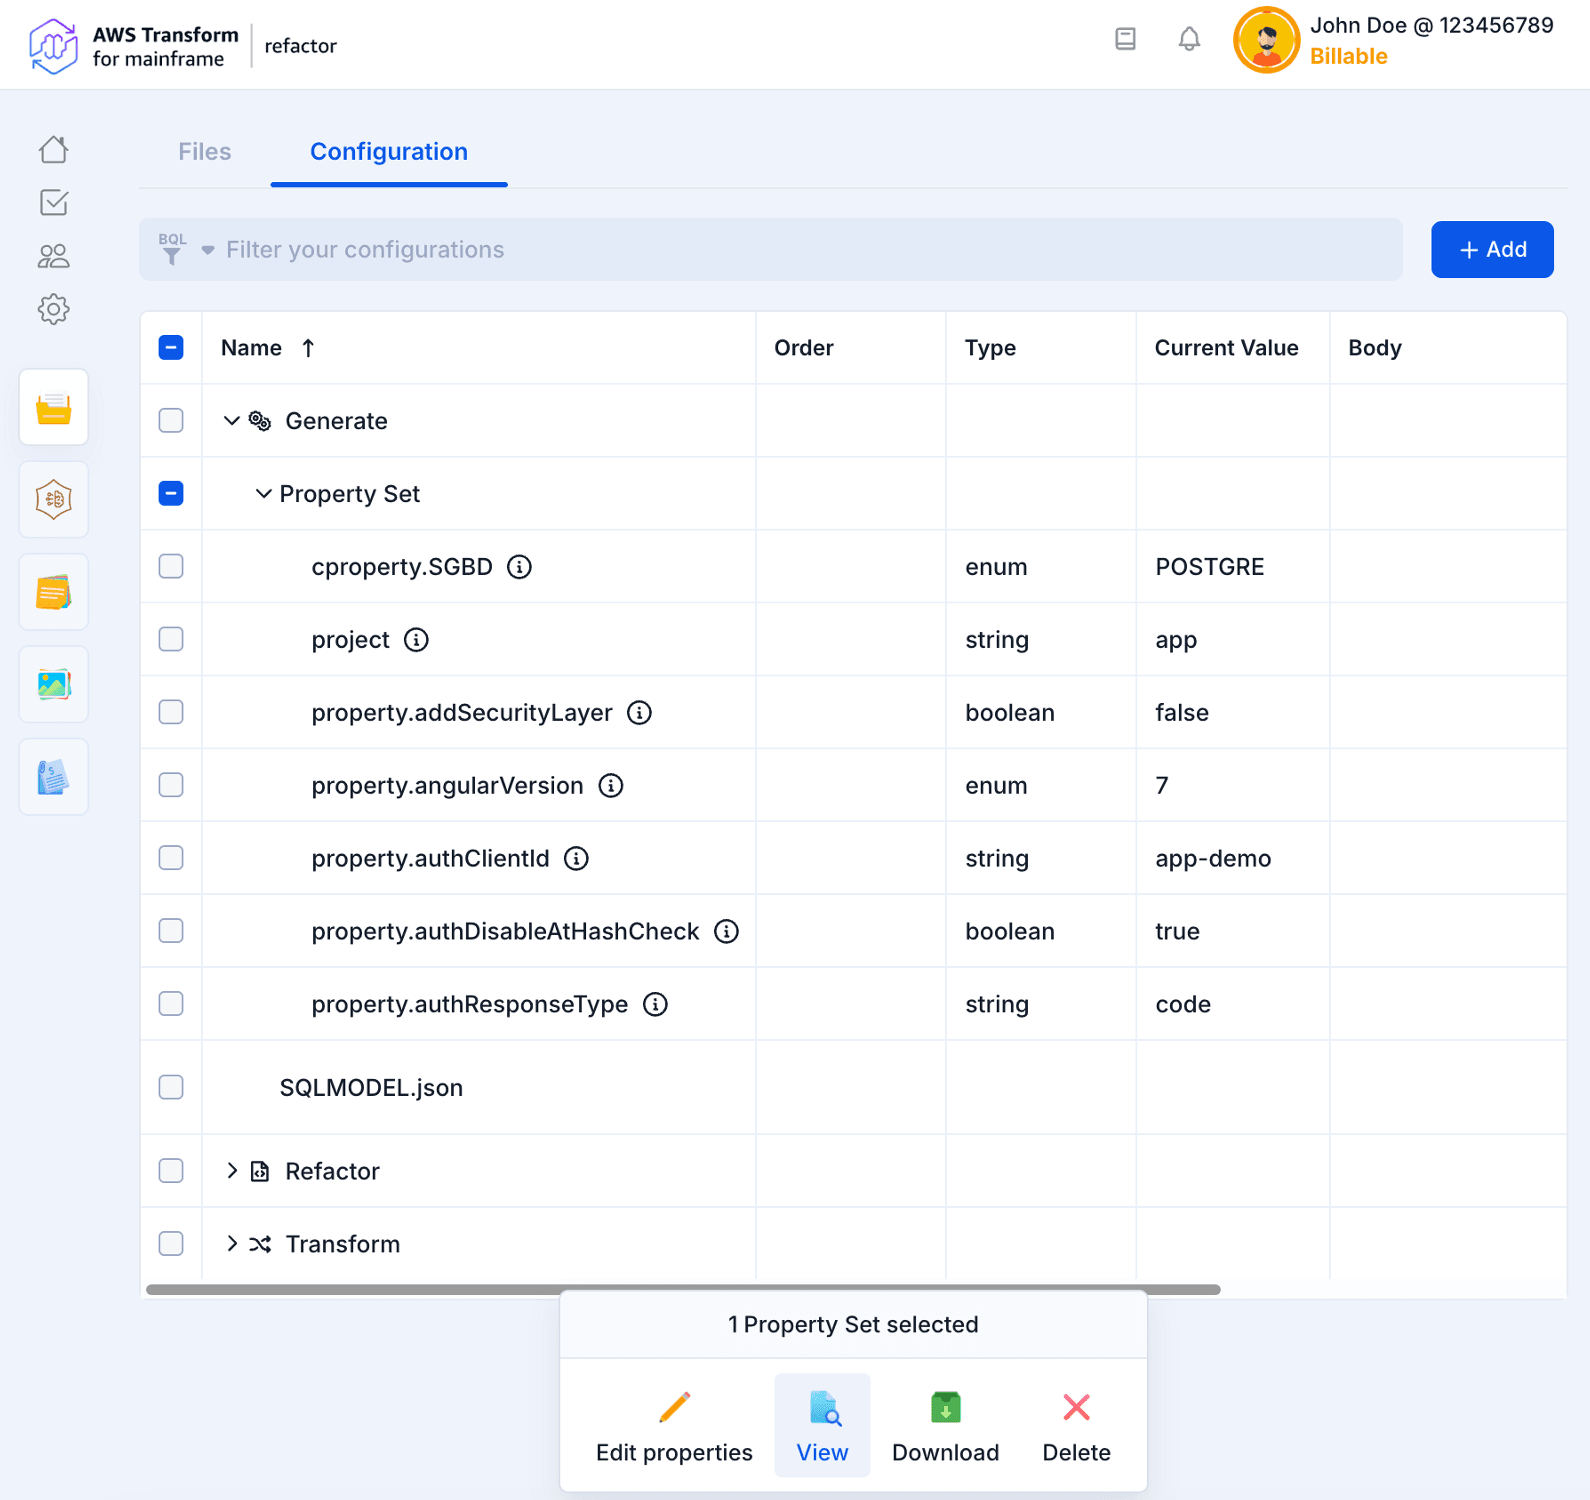This screenshot has width=1590, height=1500.
Task: Collapse the Generate tree node
Action: 231,421
